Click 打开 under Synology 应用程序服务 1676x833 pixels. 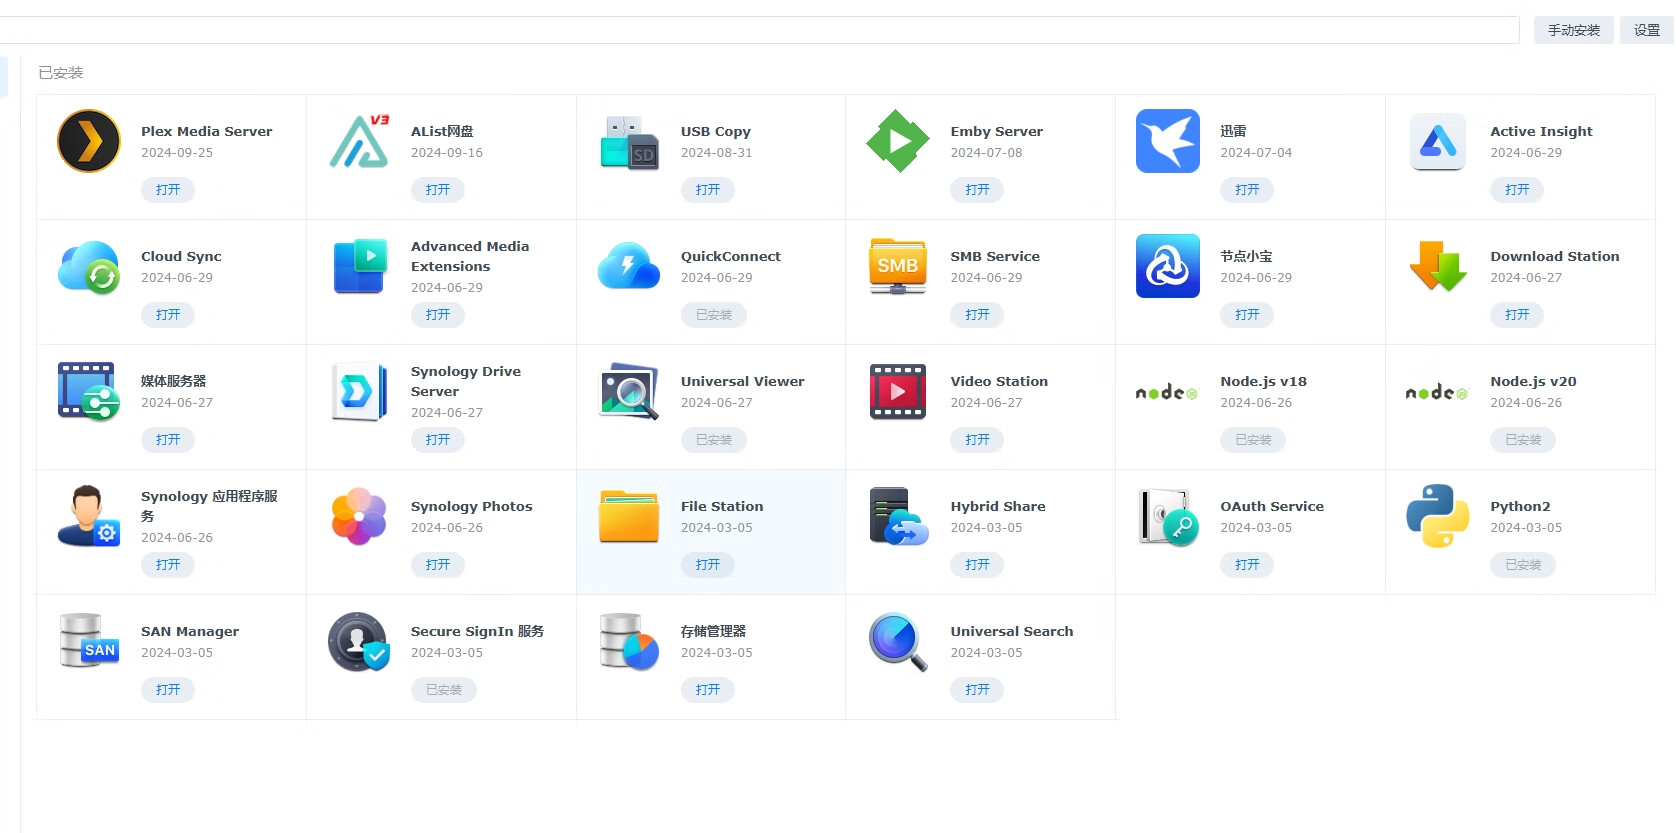point(168,564)
